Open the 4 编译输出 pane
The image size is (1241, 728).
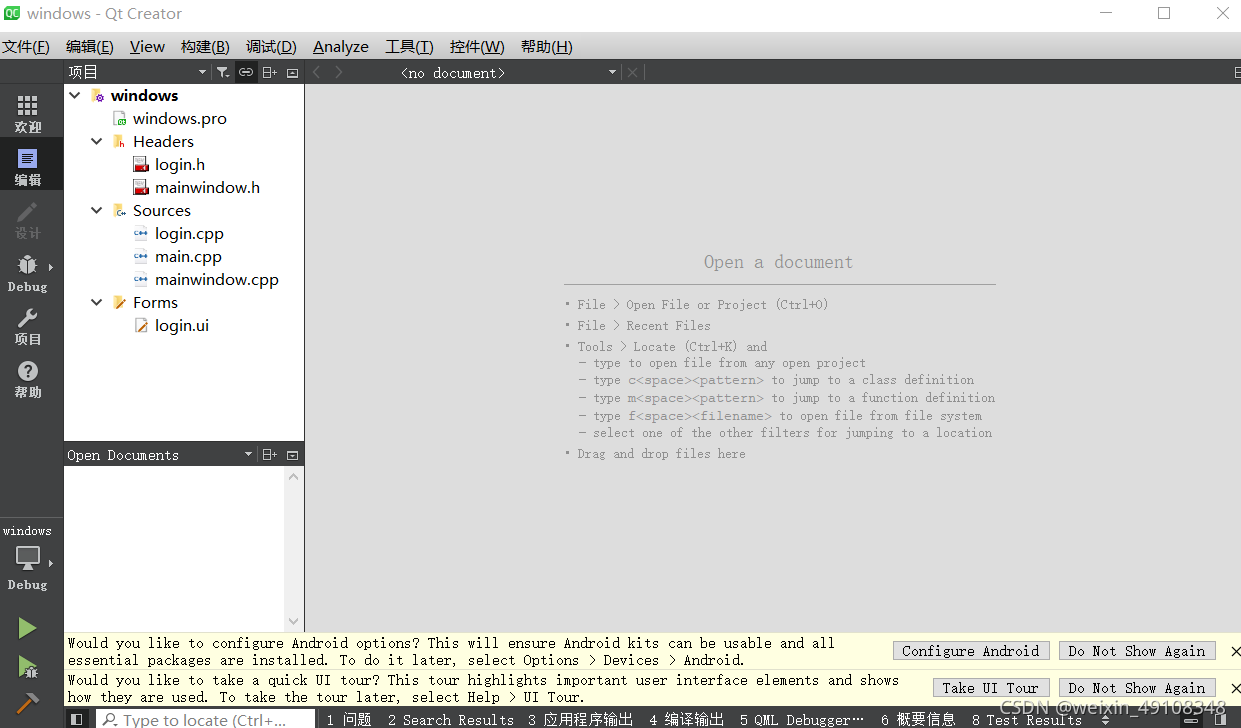[687, 719]
